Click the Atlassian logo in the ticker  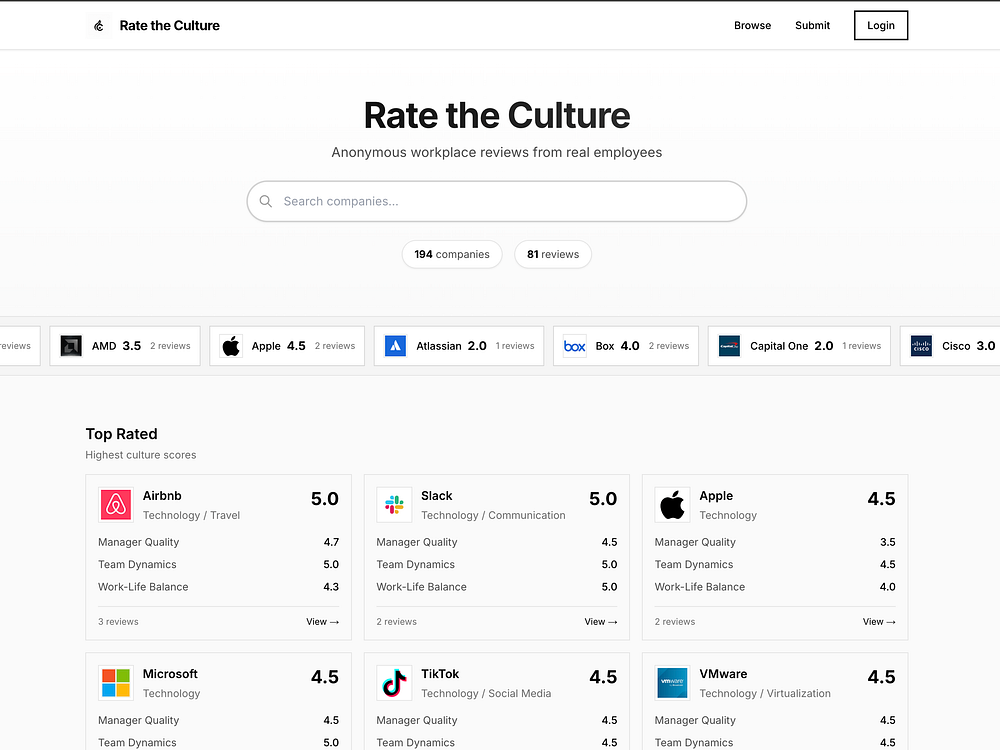tap(395, 346)
